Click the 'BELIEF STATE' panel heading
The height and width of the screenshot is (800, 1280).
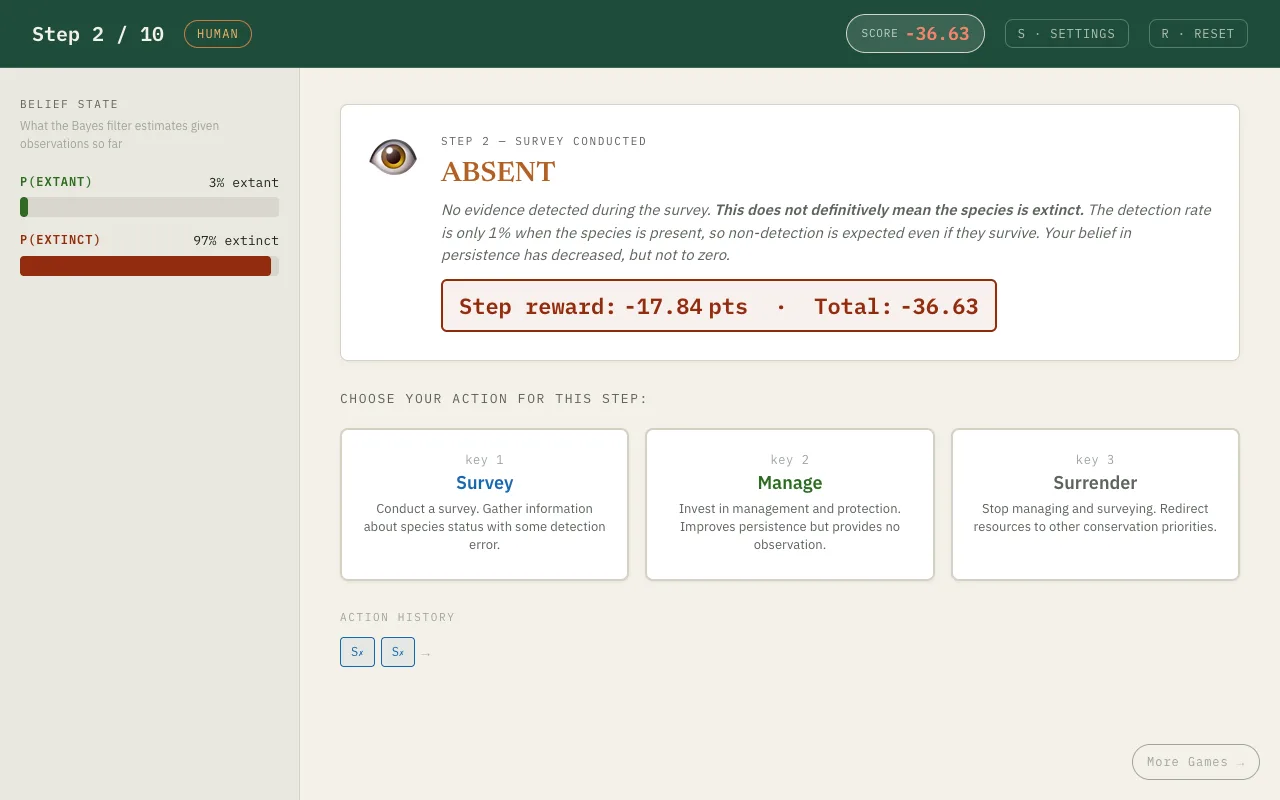click(69, 104)
